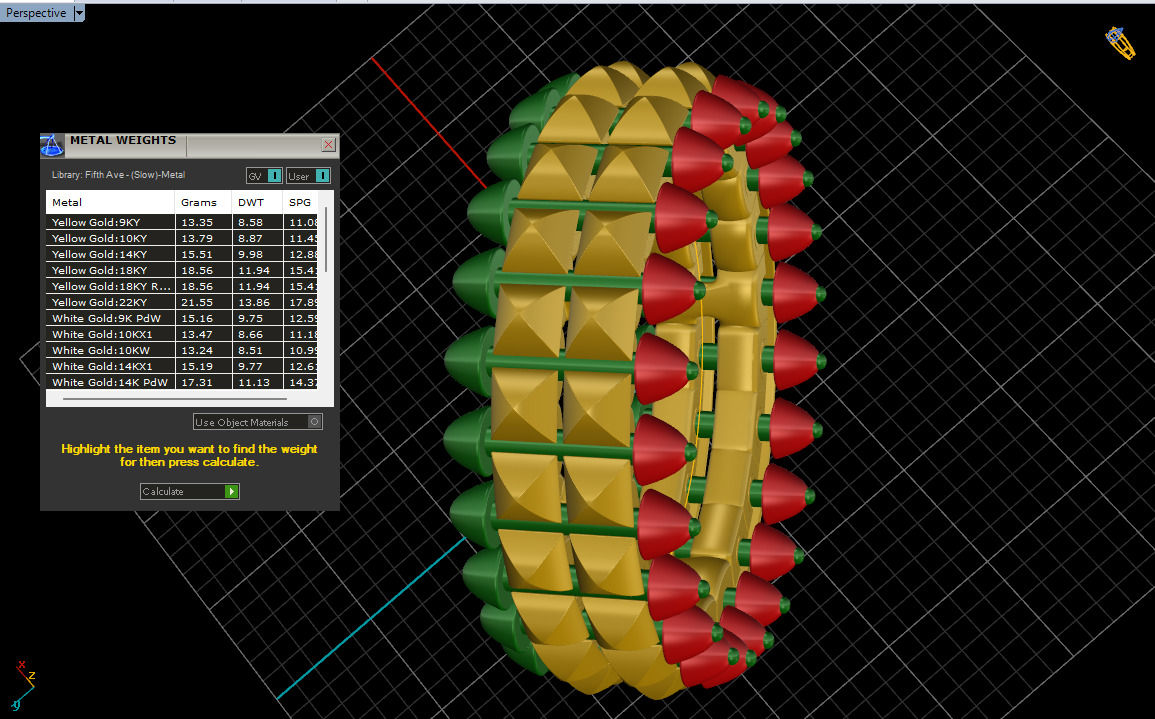
Task: Toggle Use Object Materials option
Action: pos(258,422)
